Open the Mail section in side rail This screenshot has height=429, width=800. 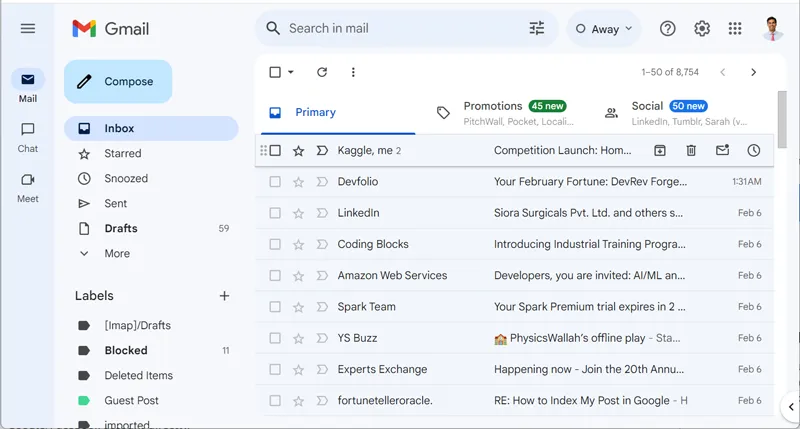coord(28,87)
